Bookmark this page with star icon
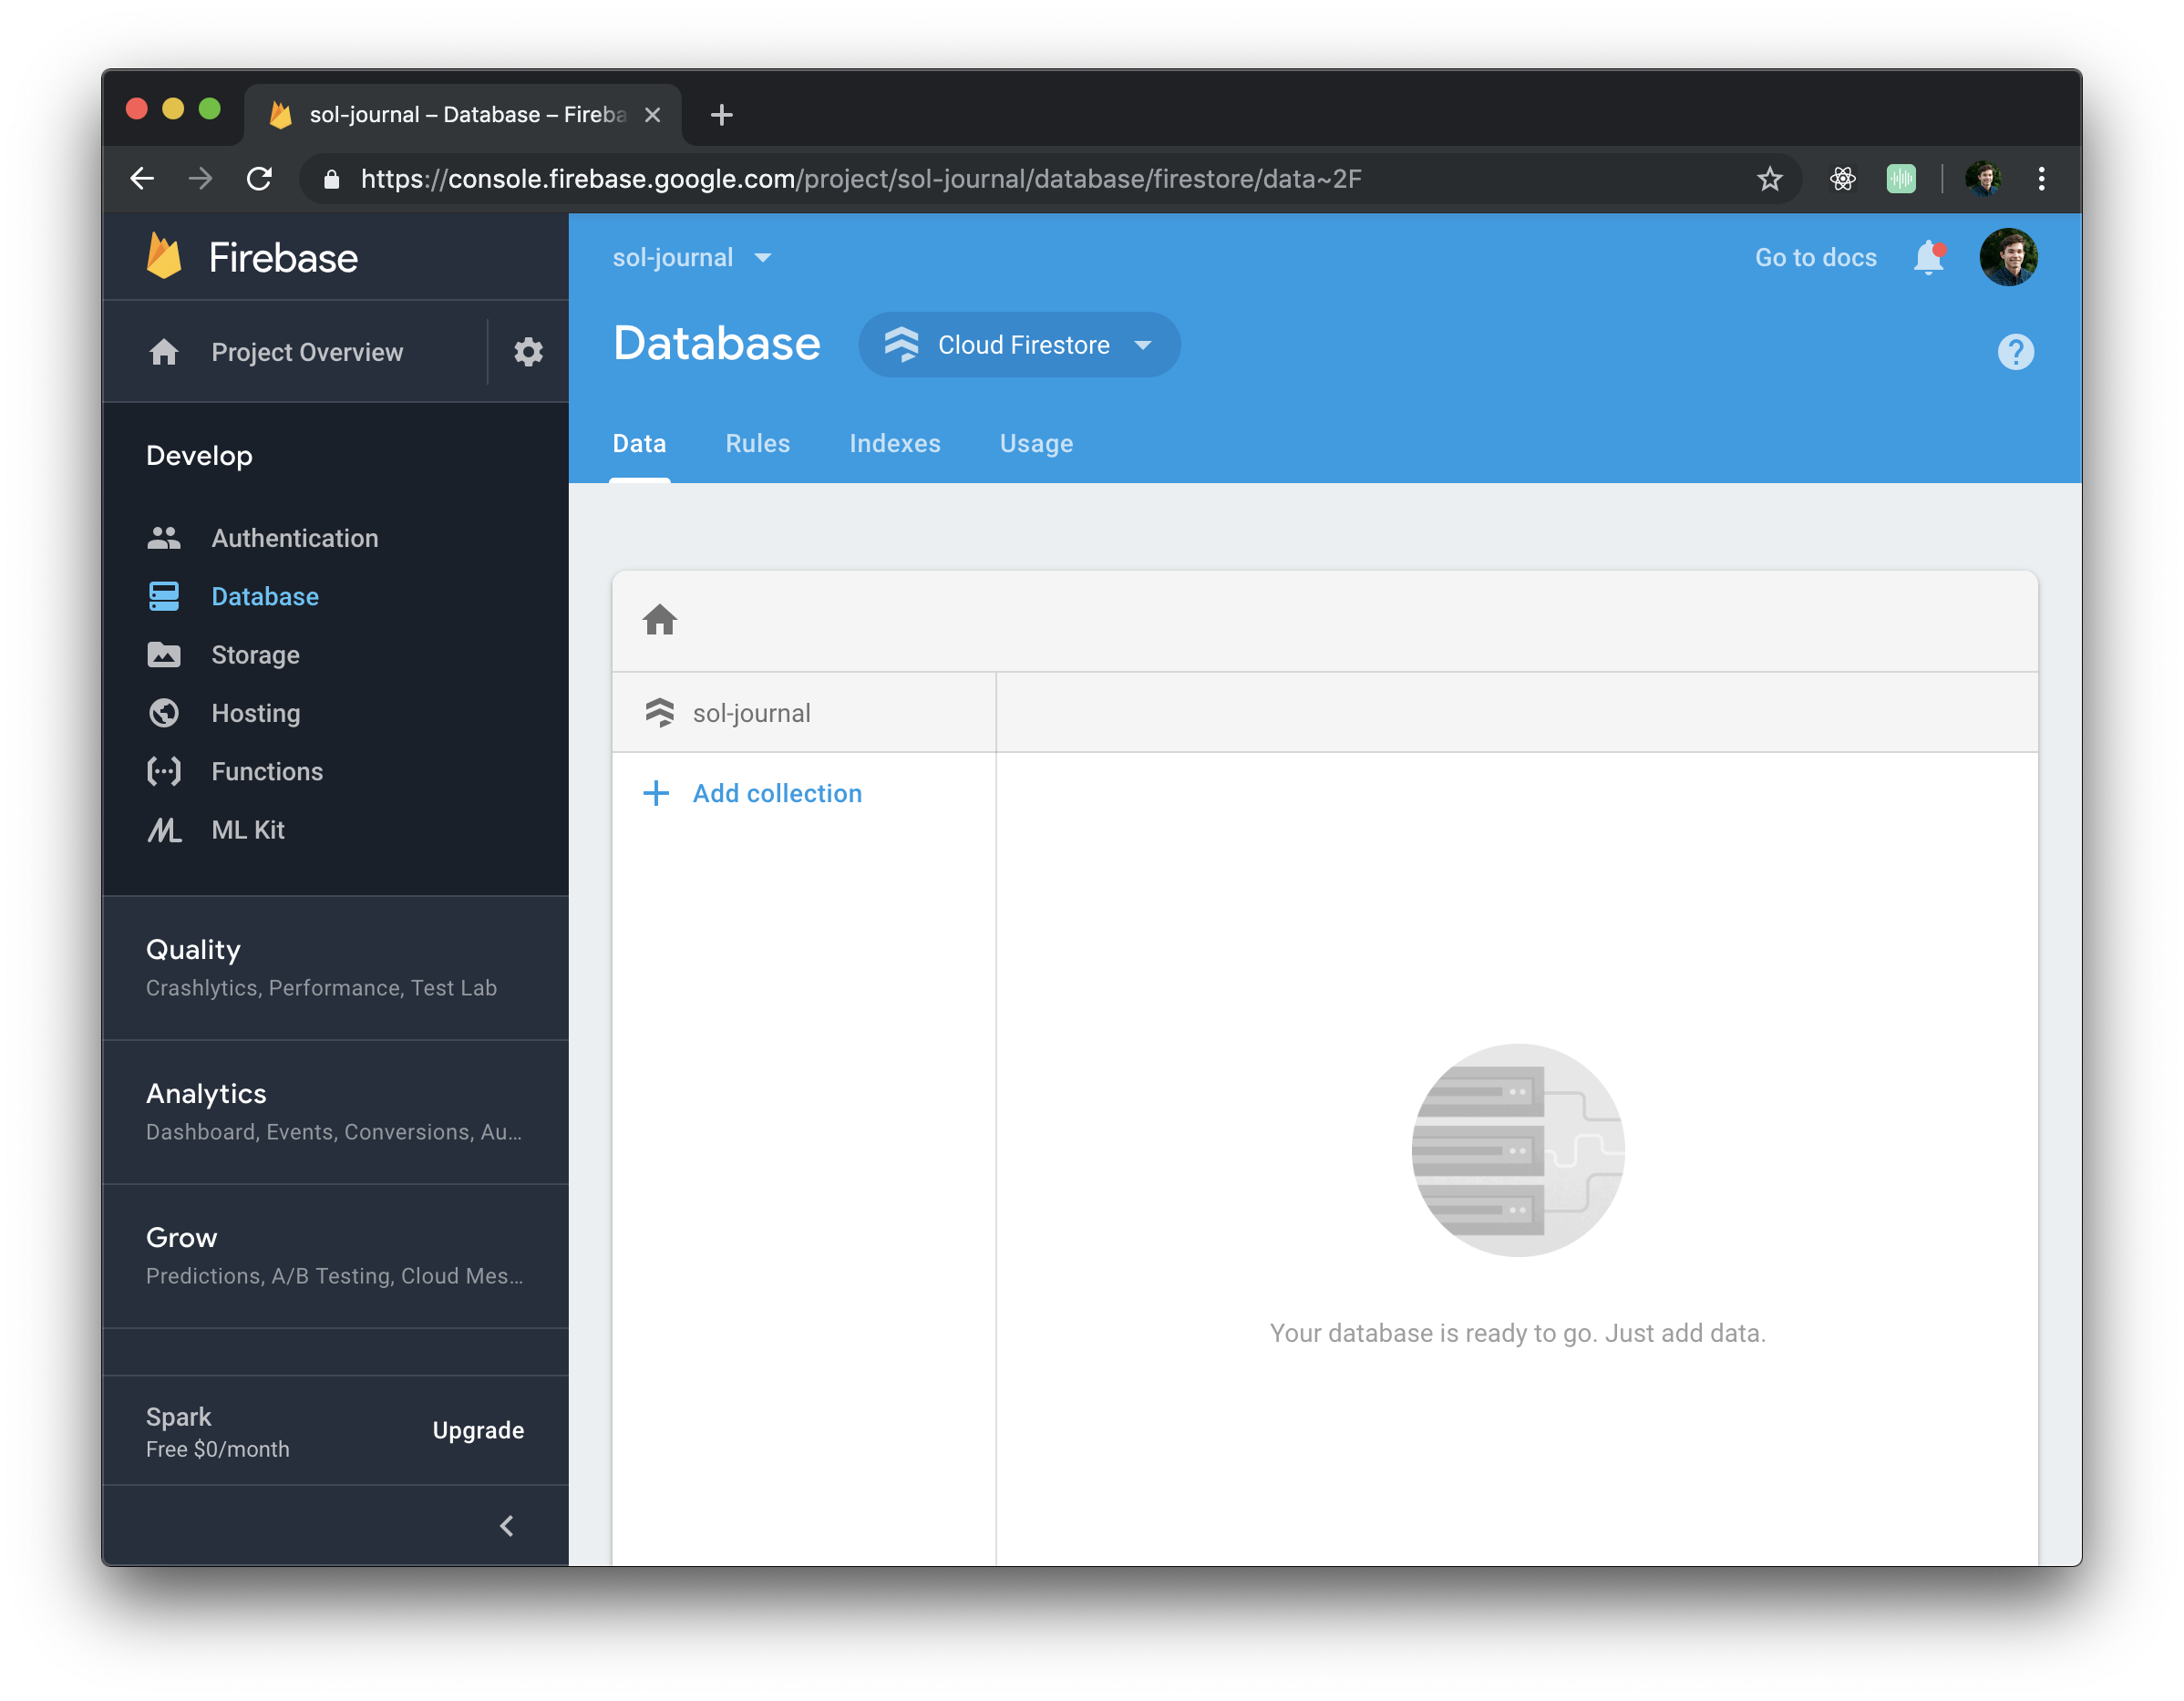Screen dimensions: 2184x1701 point(1769,179)
